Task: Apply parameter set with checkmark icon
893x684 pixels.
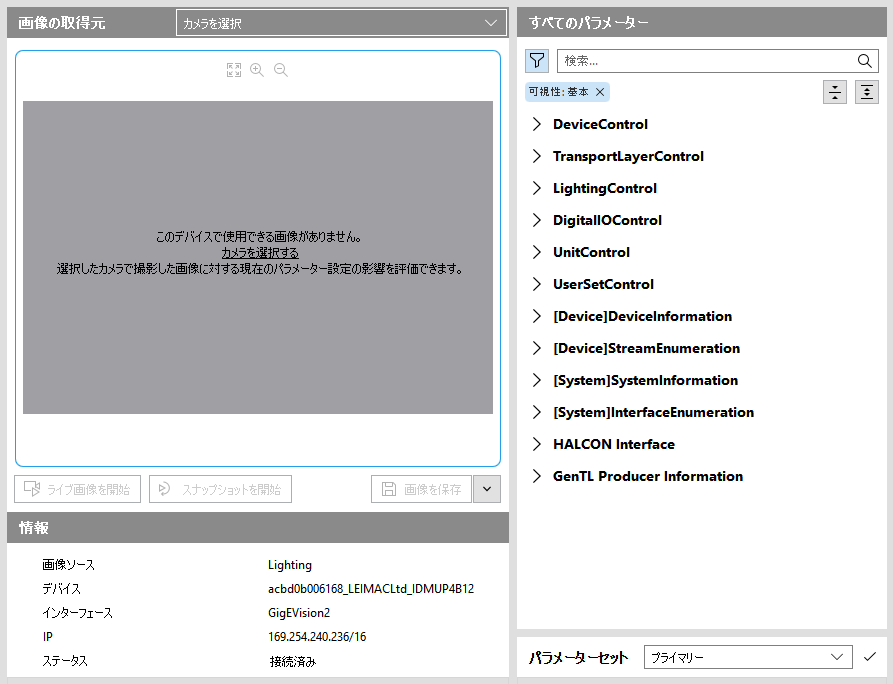Action: click(x=870, y=657)
